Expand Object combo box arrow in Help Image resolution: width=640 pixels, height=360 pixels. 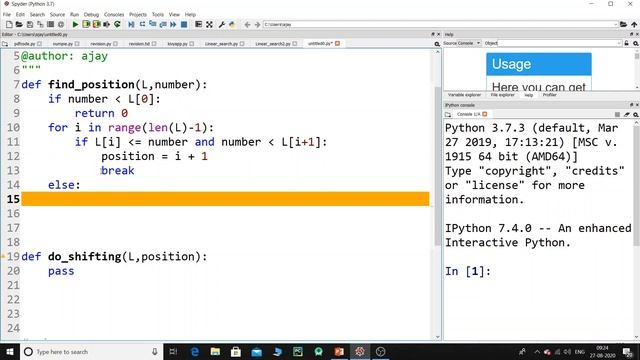(x=619, y=43)
